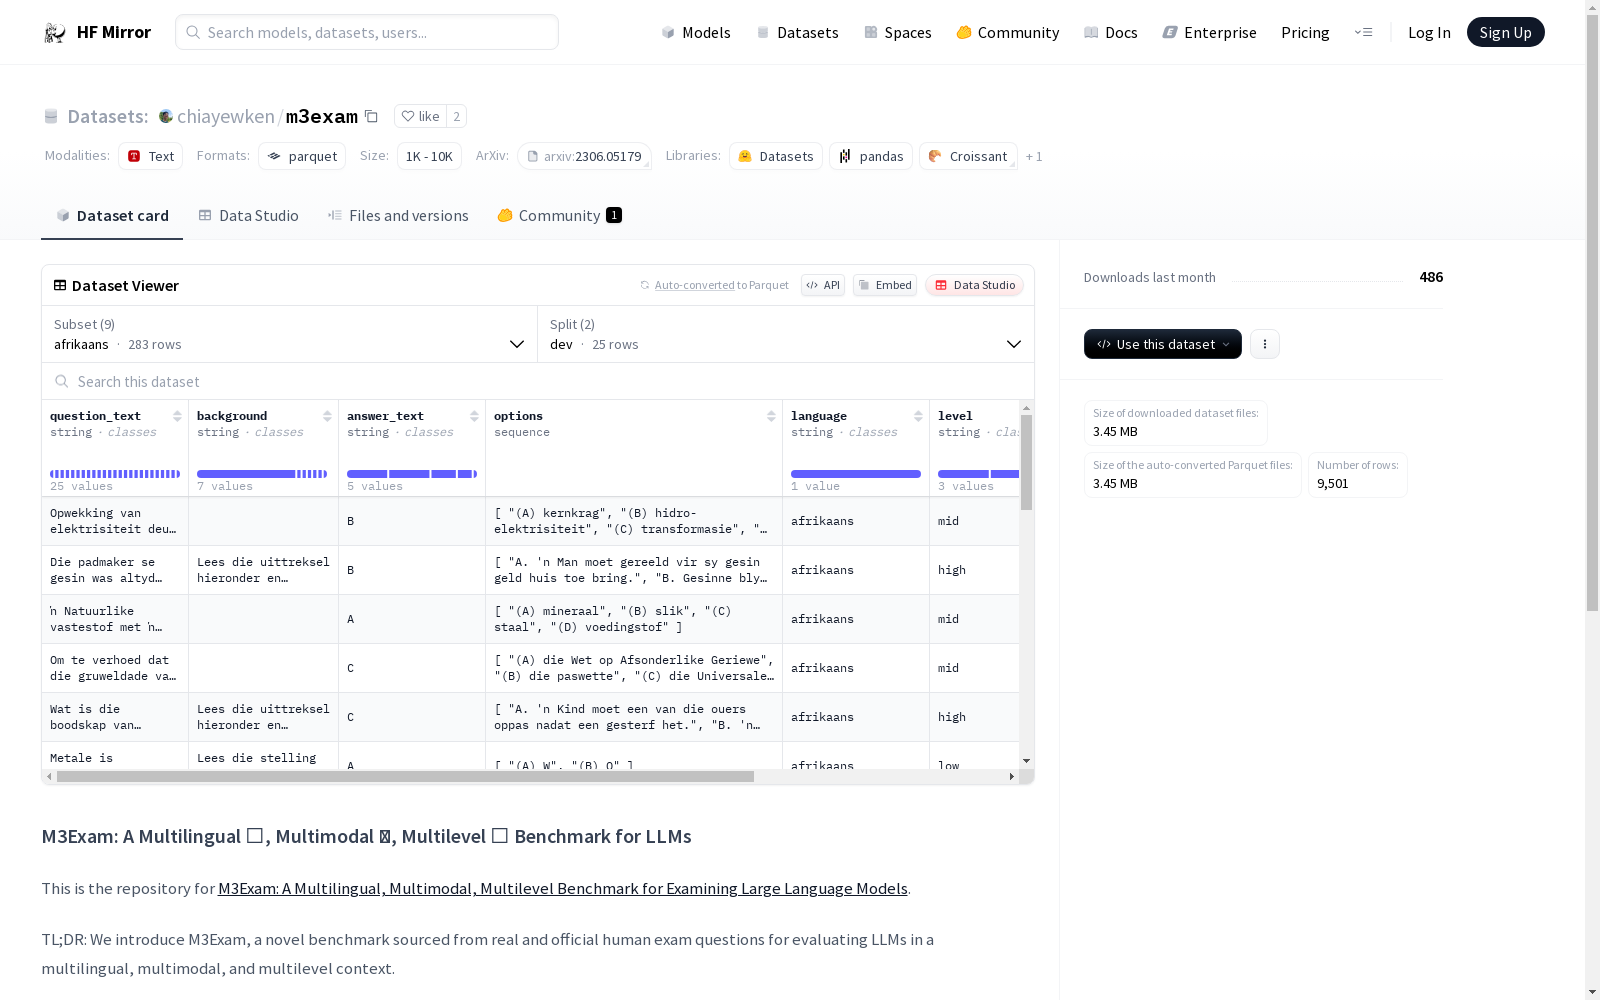Click the "(A) mineraal" options cell
The width and height of the screenshot is (1600, 1000).
point(634,619)
